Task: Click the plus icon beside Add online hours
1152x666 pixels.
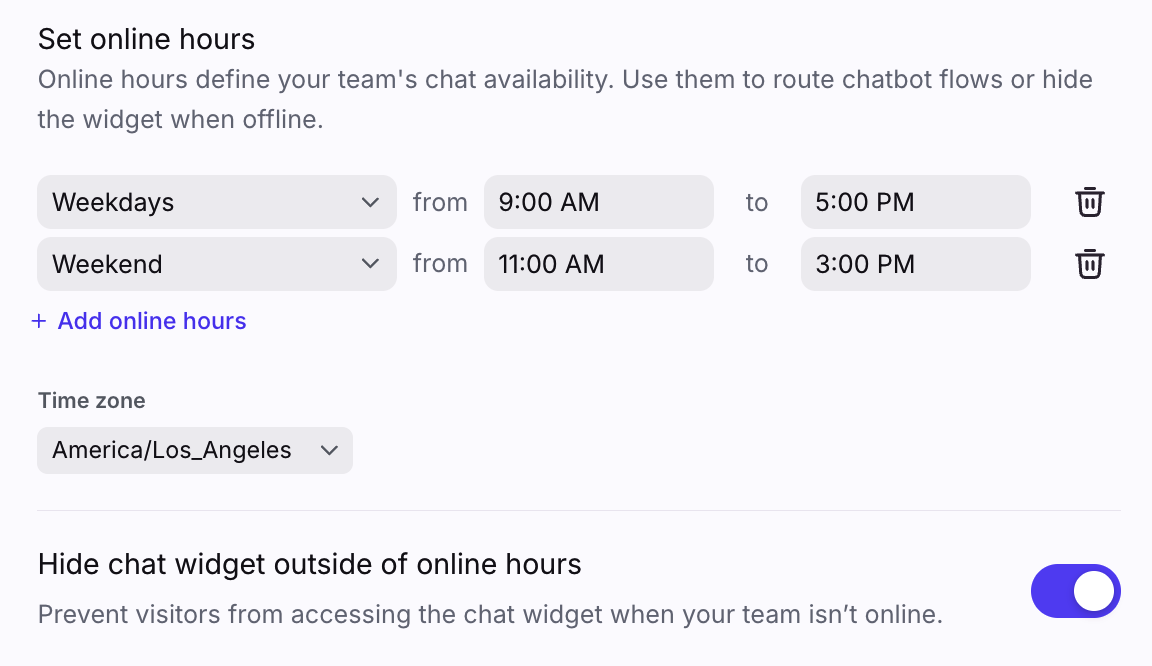Action: 39,321
